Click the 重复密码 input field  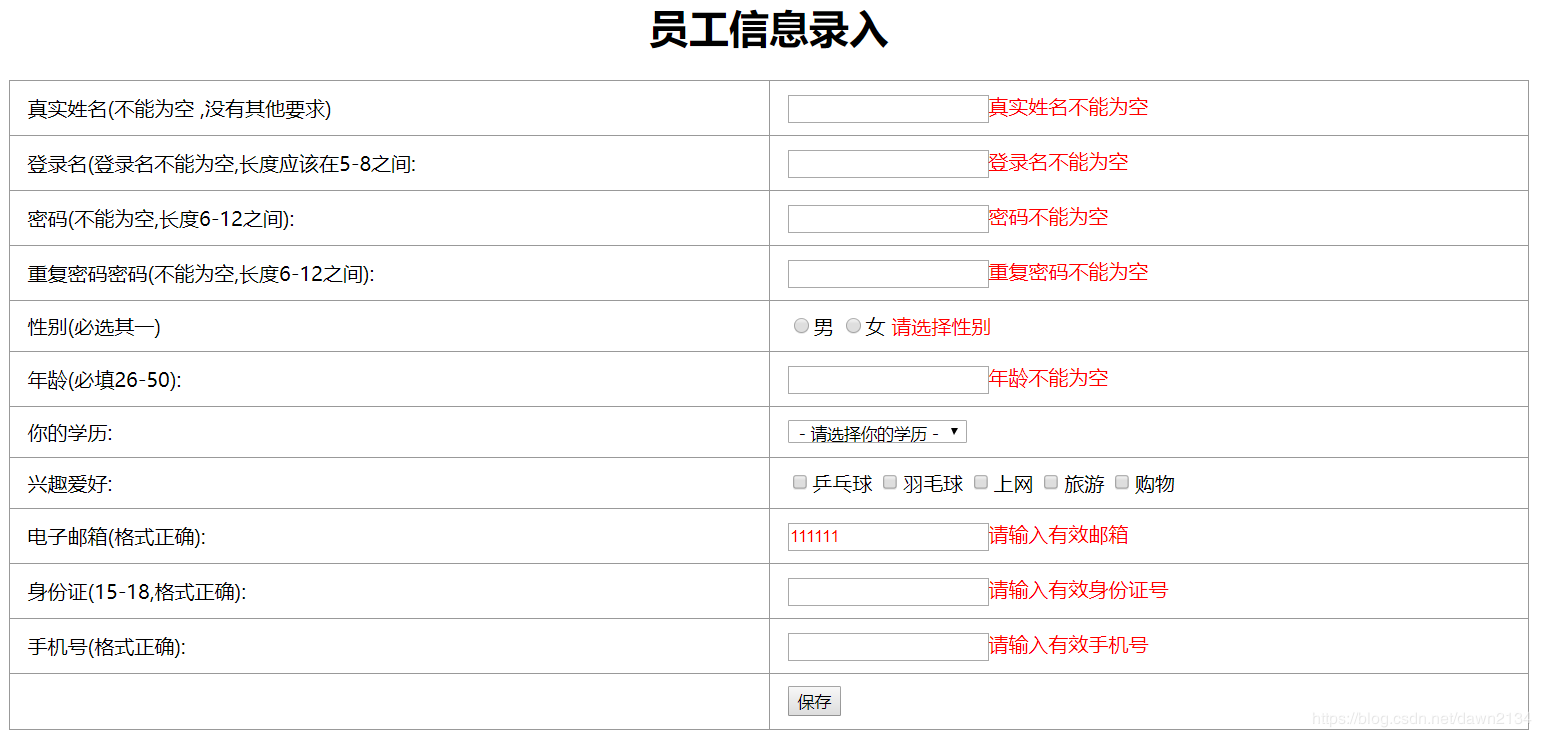point(886,272)
